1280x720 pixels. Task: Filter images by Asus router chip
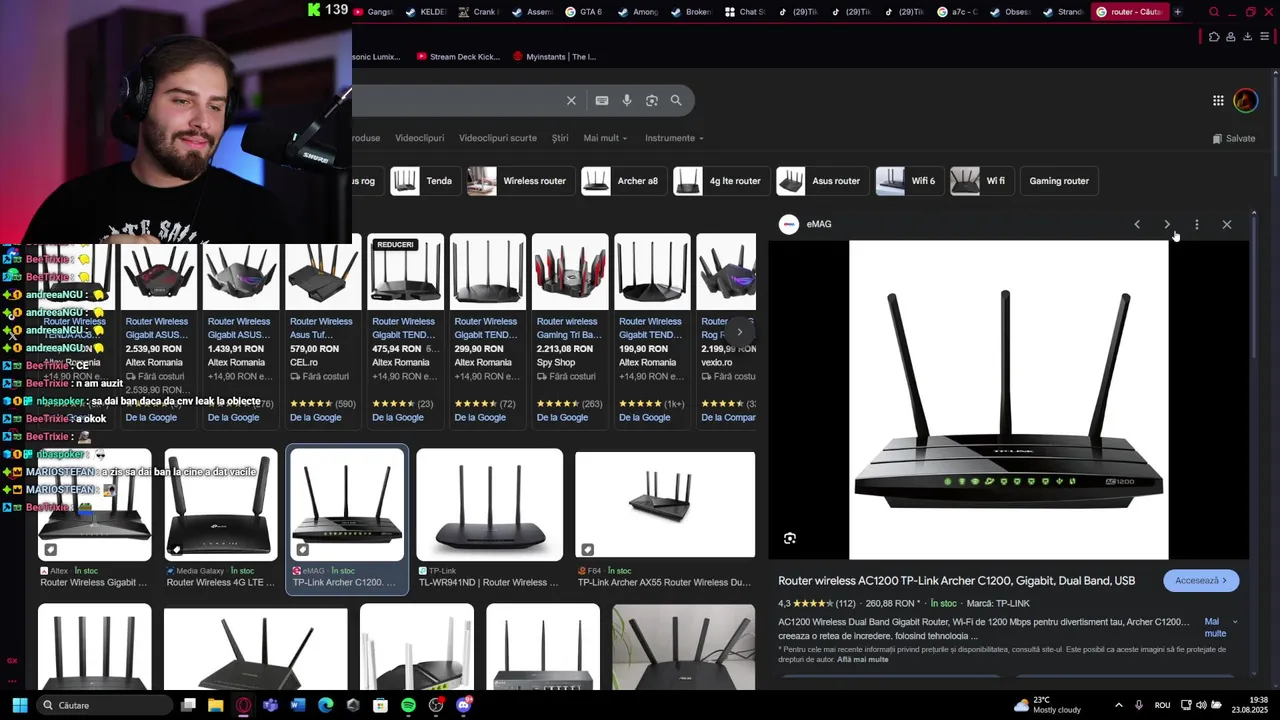[x=821, y=181]
